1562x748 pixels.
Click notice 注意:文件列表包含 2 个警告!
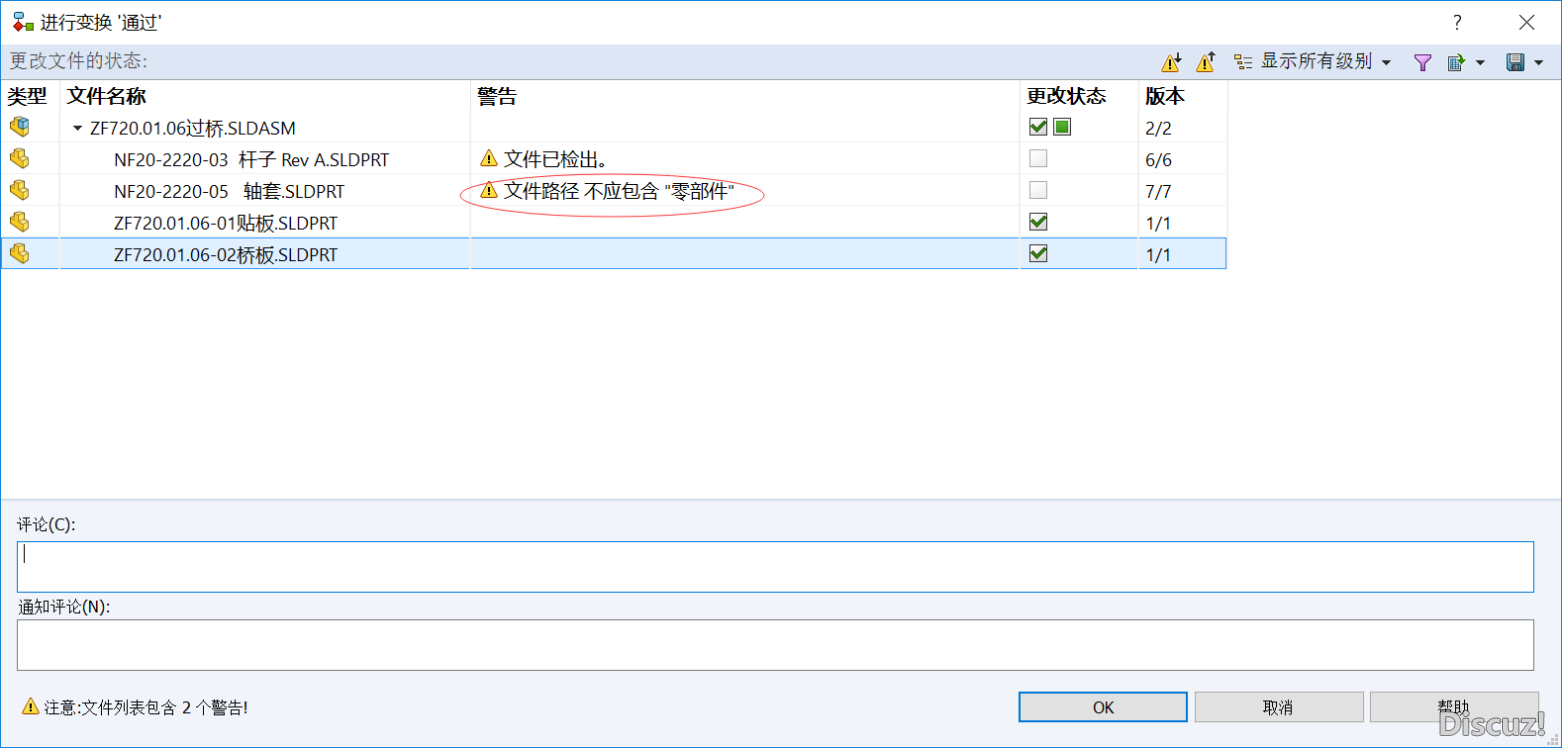click(x=145, y=707)
